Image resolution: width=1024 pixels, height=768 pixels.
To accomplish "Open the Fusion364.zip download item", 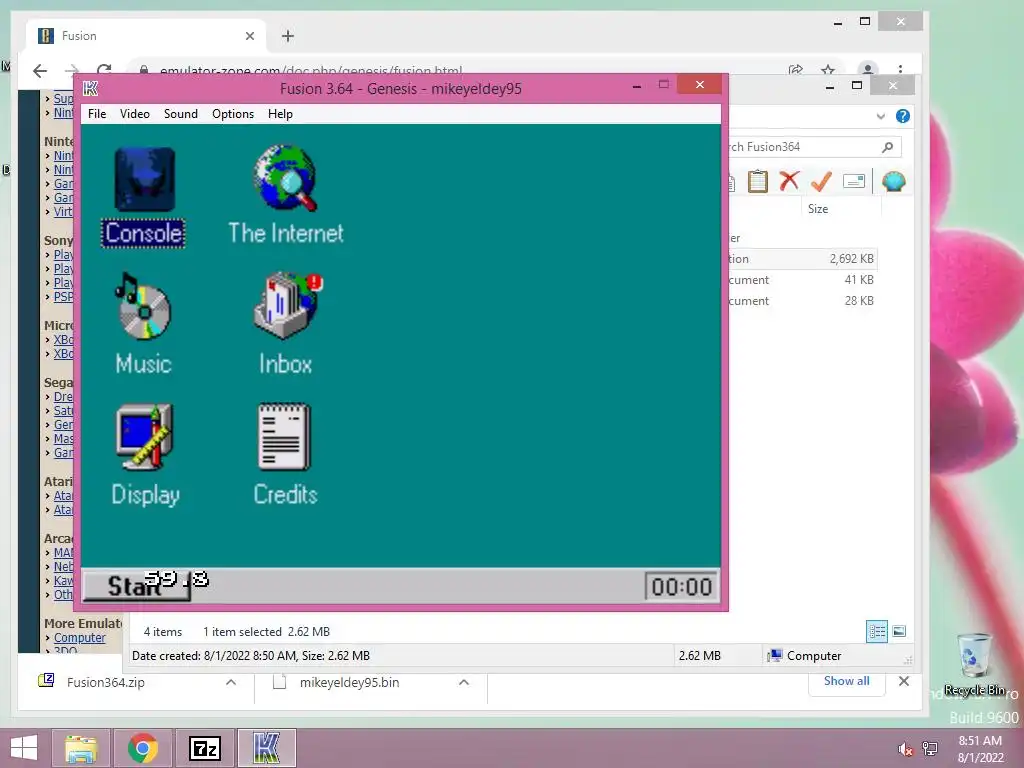I will pyautogui.click(x=104, y=682).
